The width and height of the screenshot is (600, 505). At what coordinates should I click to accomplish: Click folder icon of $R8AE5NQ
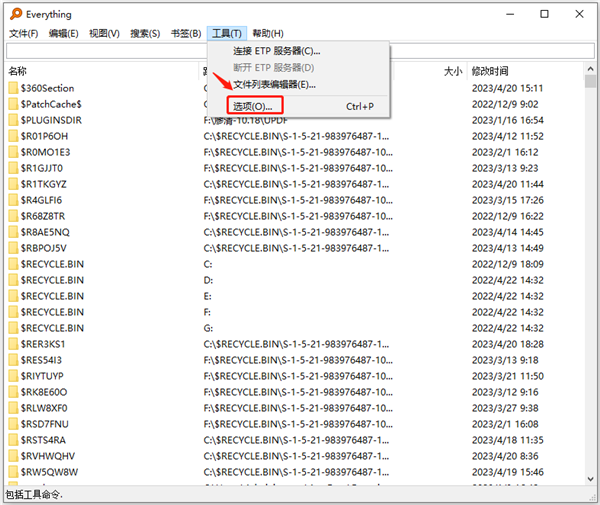tap(13, 232)
